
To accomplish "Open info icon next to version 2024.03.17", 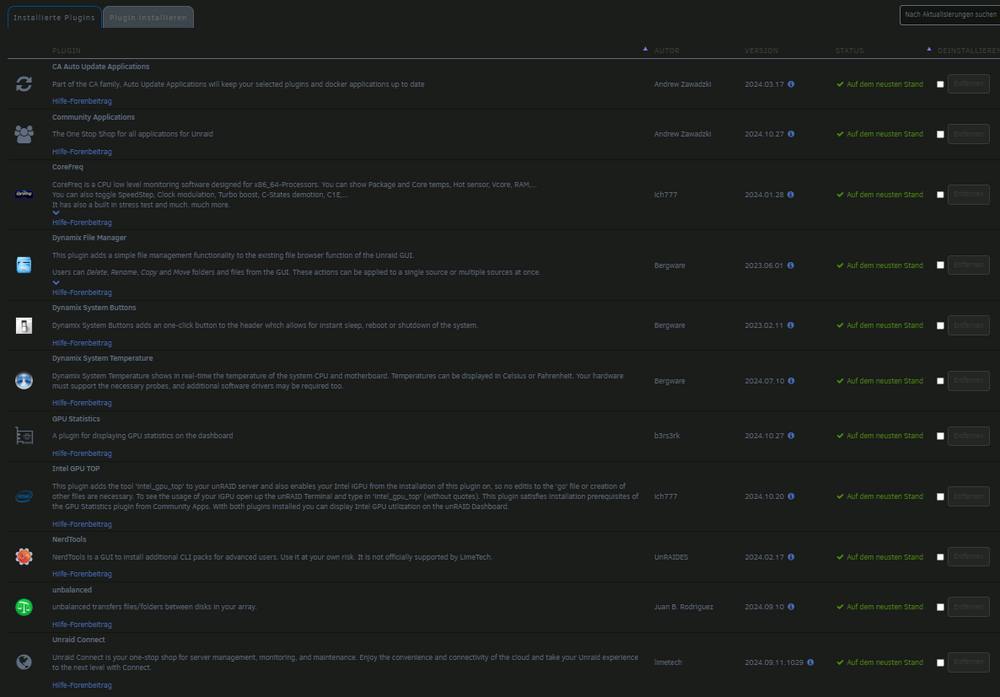I will click(x=791, y=84).
